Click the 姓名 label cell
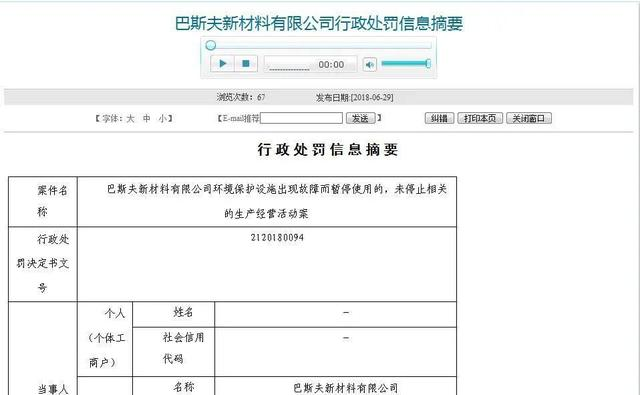Screen dimensions: 640x395 tap(174, 314)
